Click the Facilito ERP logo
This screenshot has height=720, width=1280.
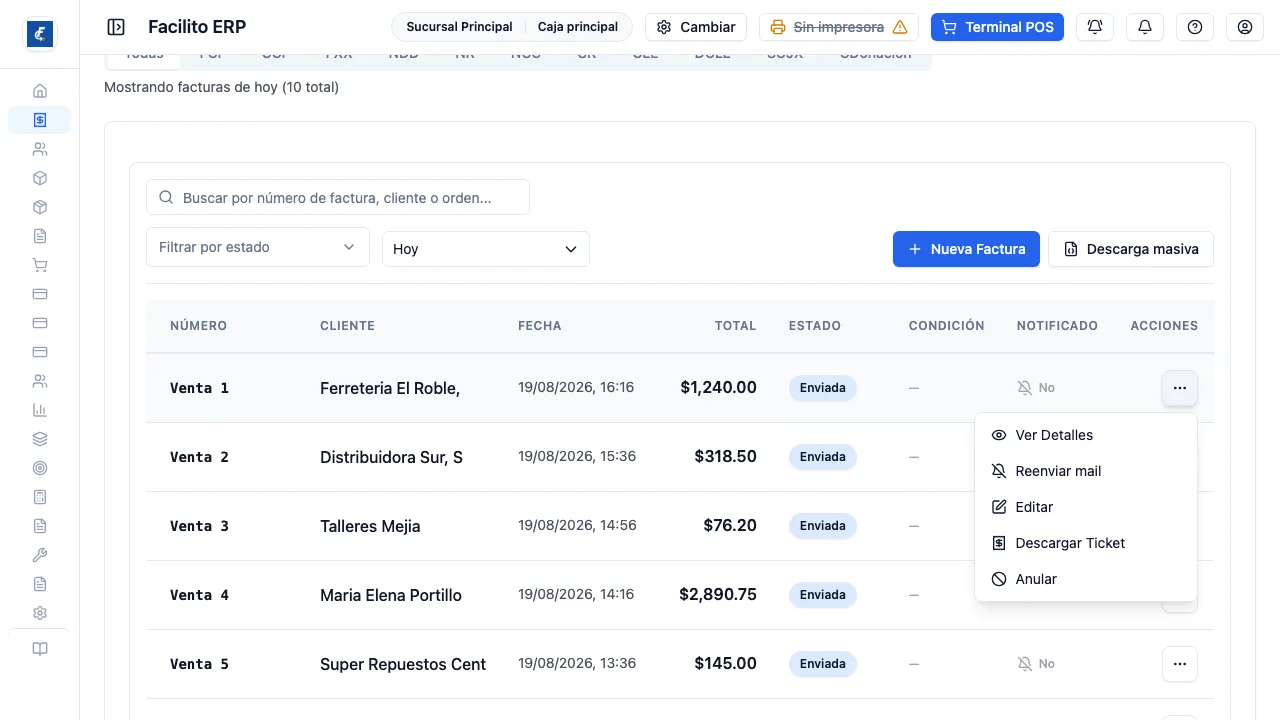click(x=40, y=34)
